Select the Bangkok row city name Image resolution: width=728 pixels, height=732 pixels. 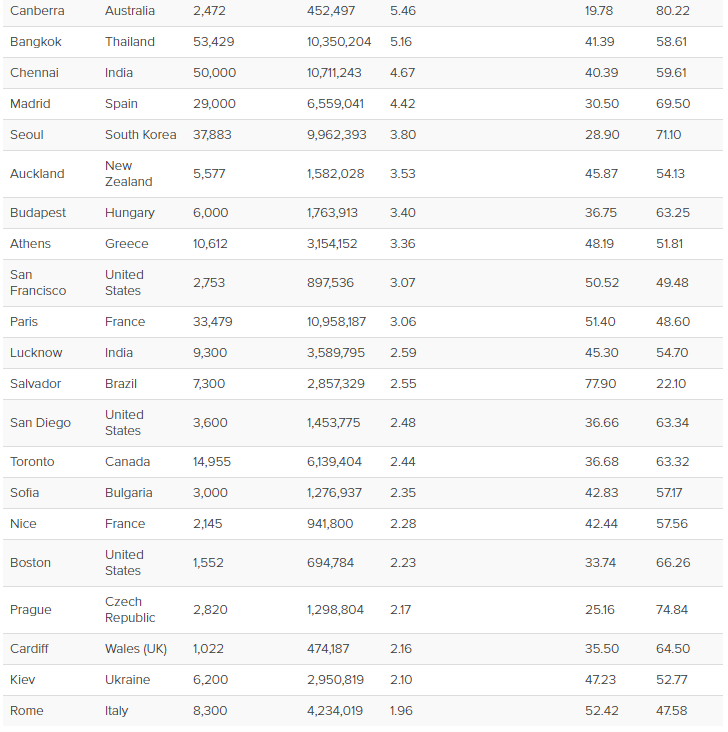[35, 42]
